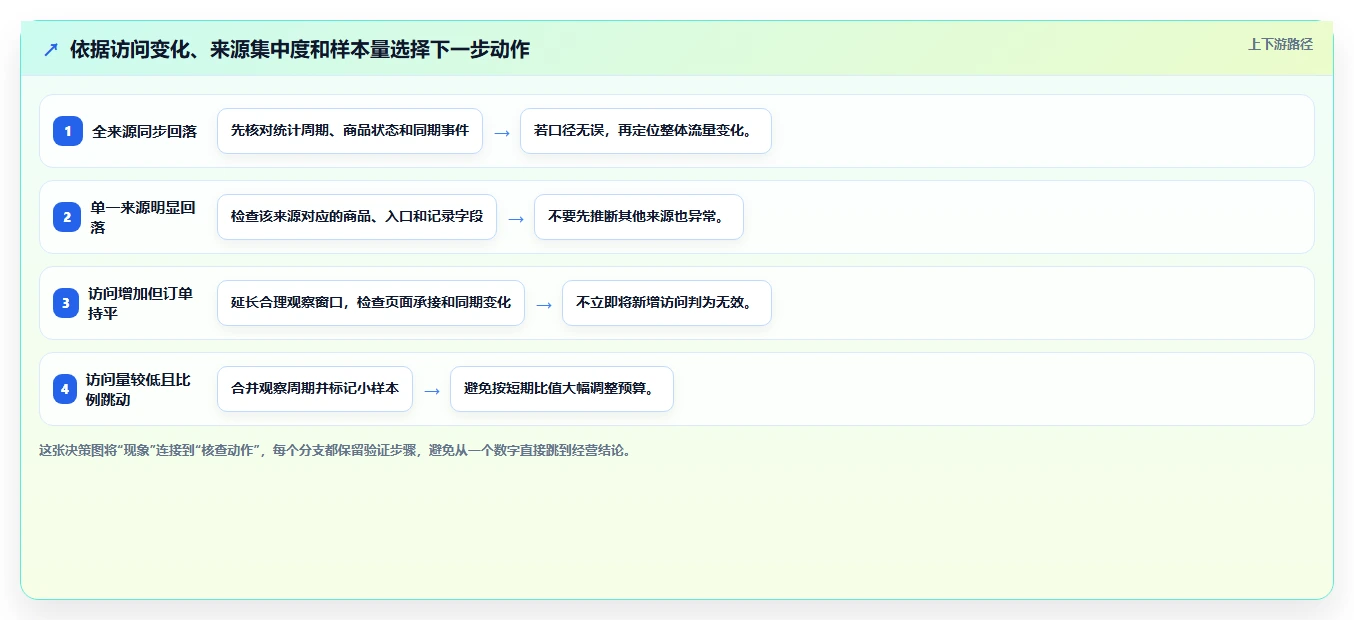Click the diagonal arrow icon beside the heading
Image resolution: width=1354 pixels, height=620 pixels.
click(x=51, y=49)
